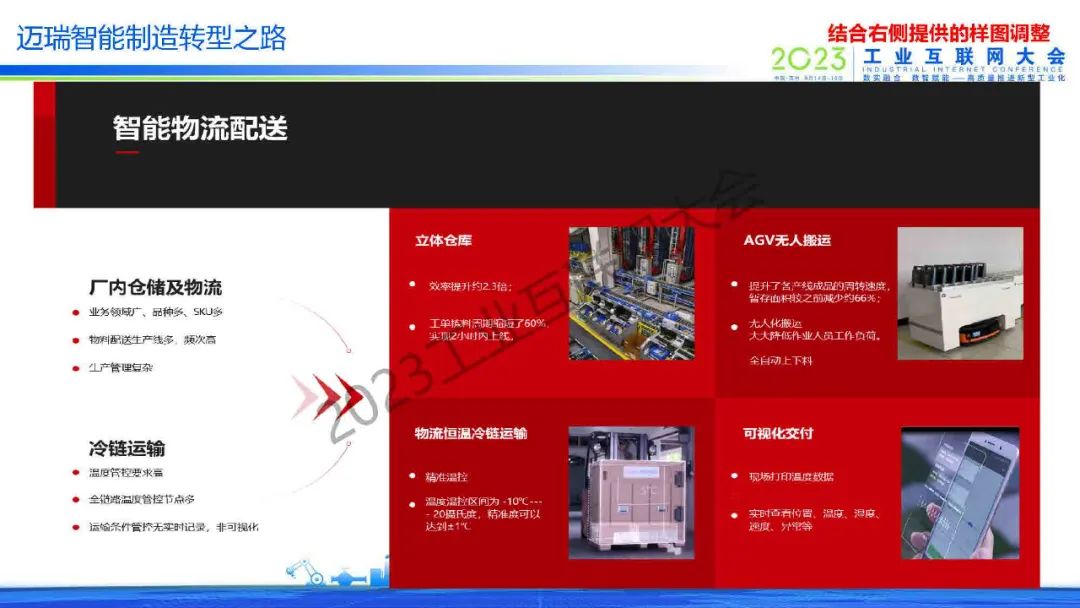Screen dimensions: 1080x608
Task: Select the 物流恒温冷链运输 card title
Action: [x=471, y=433]
